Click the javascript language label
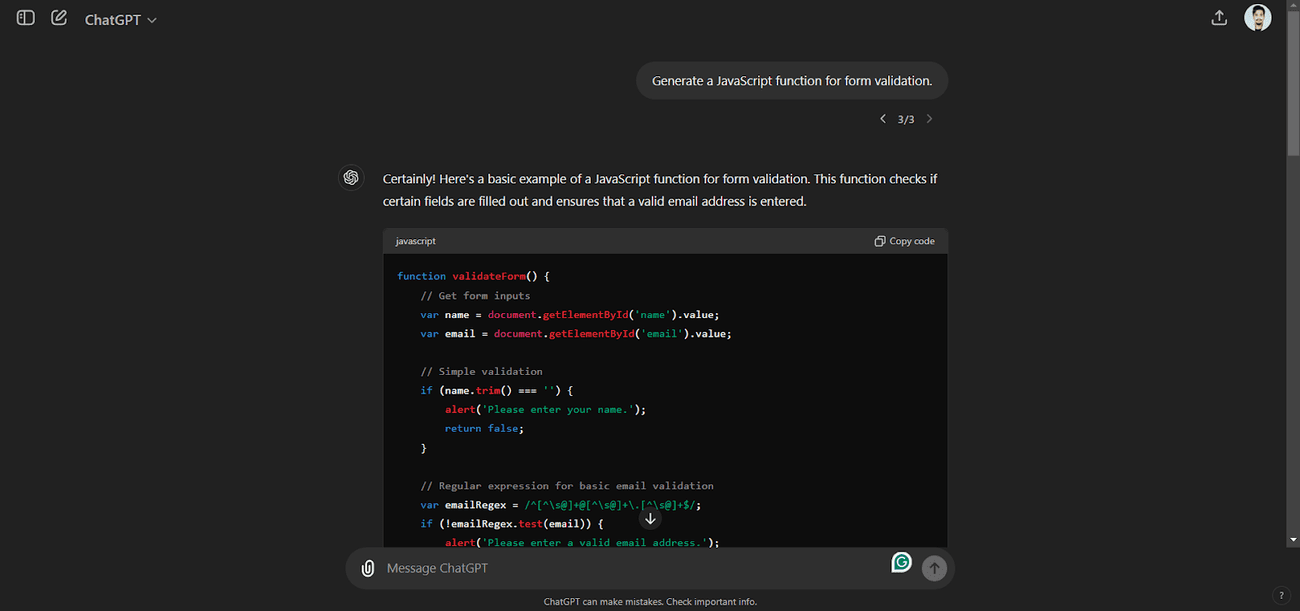Image resolution: width=1300 pixels, height=611 pixels. (x=416, y=241)
